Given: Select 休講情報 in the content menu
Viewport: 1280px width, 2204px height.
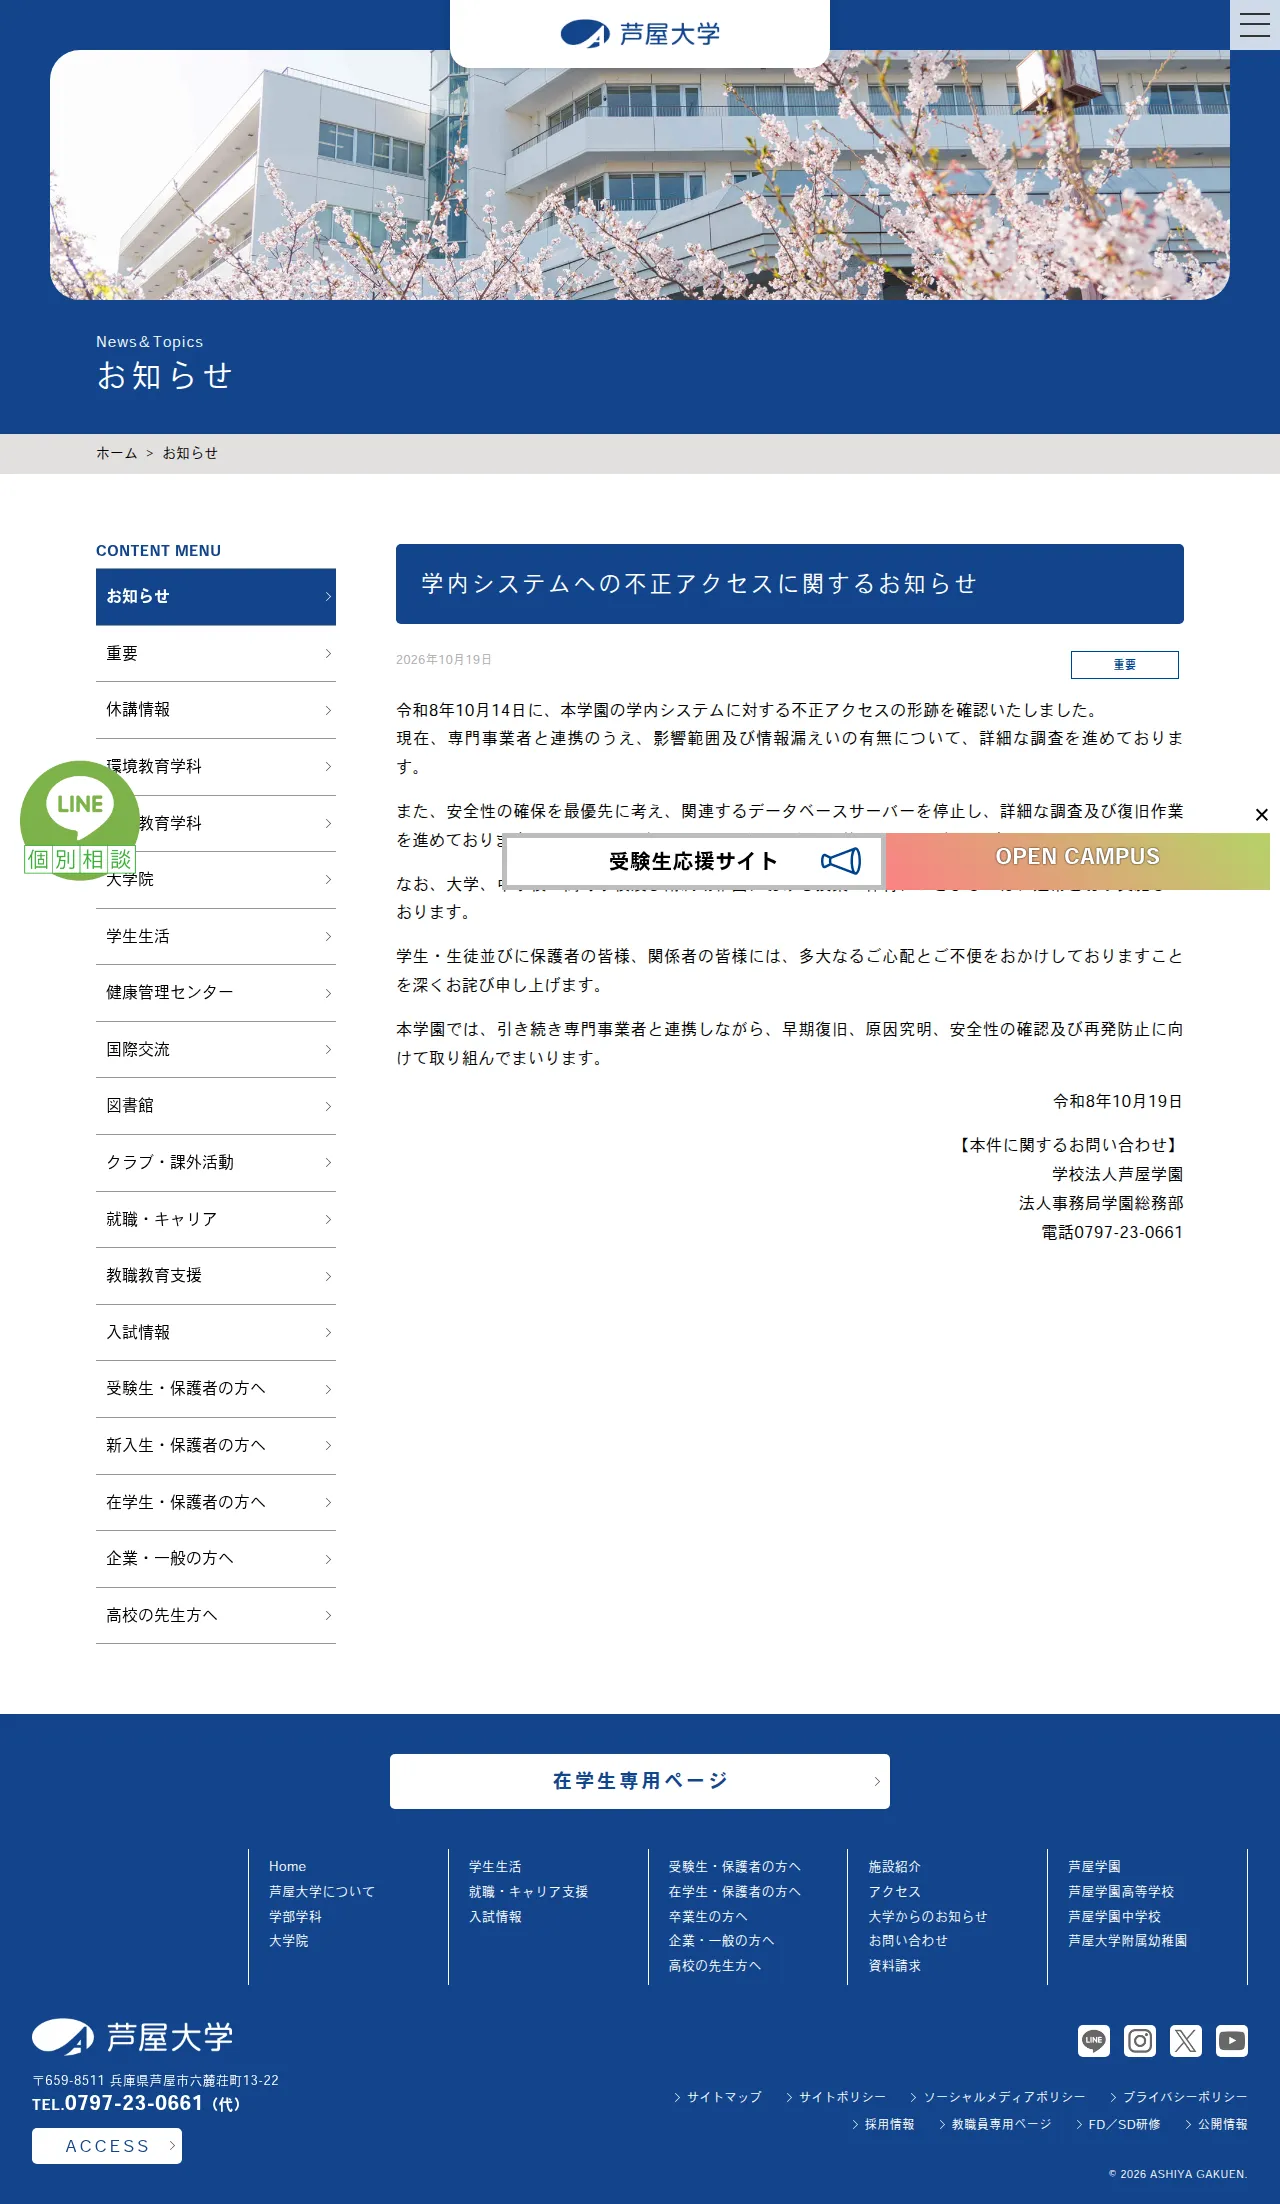Looking at the screenshot, I should coord(216,710).
